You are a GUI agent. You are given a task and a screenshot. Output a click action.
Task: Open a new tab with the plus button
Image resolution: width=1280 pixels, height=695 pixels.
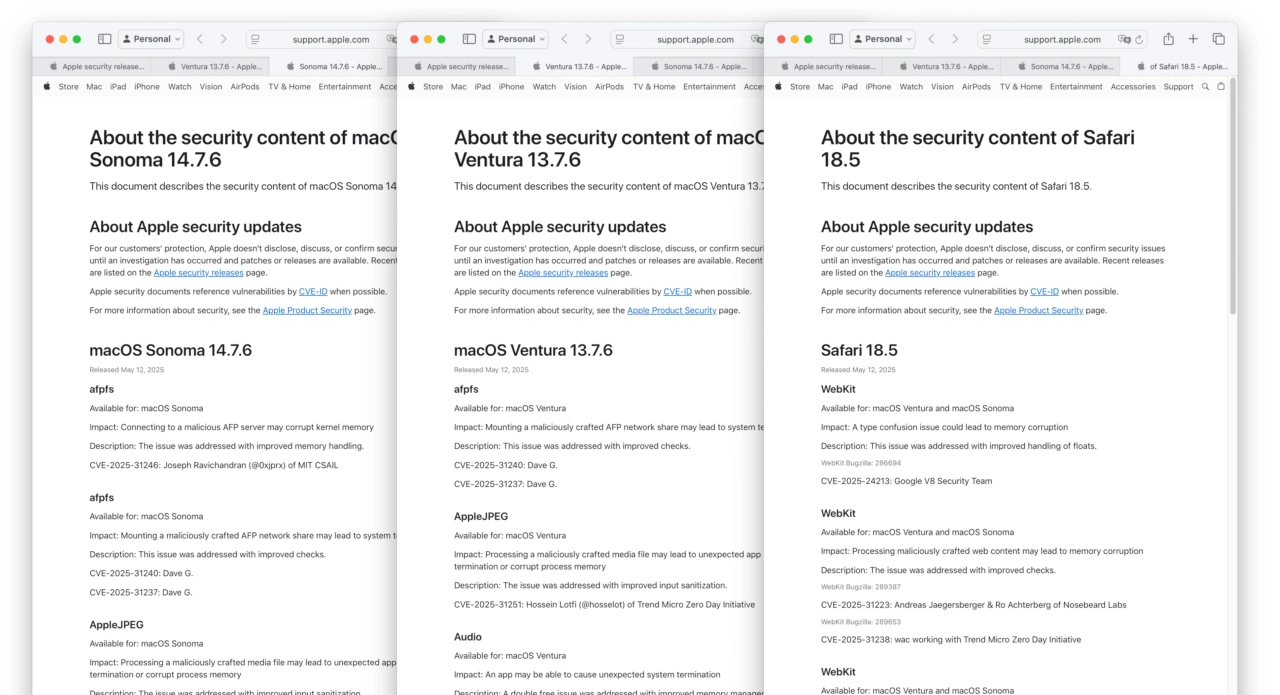click(1193, 39)
